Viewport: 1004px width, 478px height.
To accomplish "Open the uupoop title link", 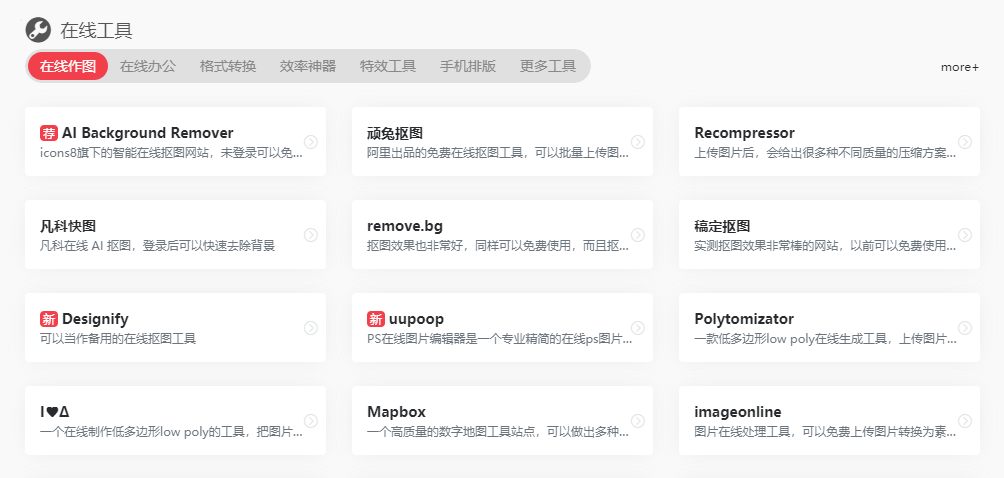I will (416, 319).
